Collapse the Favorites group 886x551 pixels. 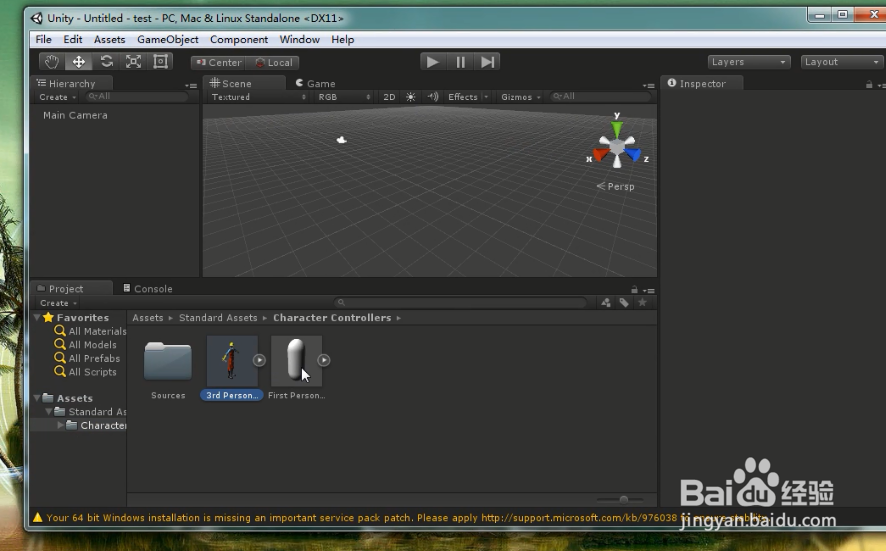click(37, 318)
